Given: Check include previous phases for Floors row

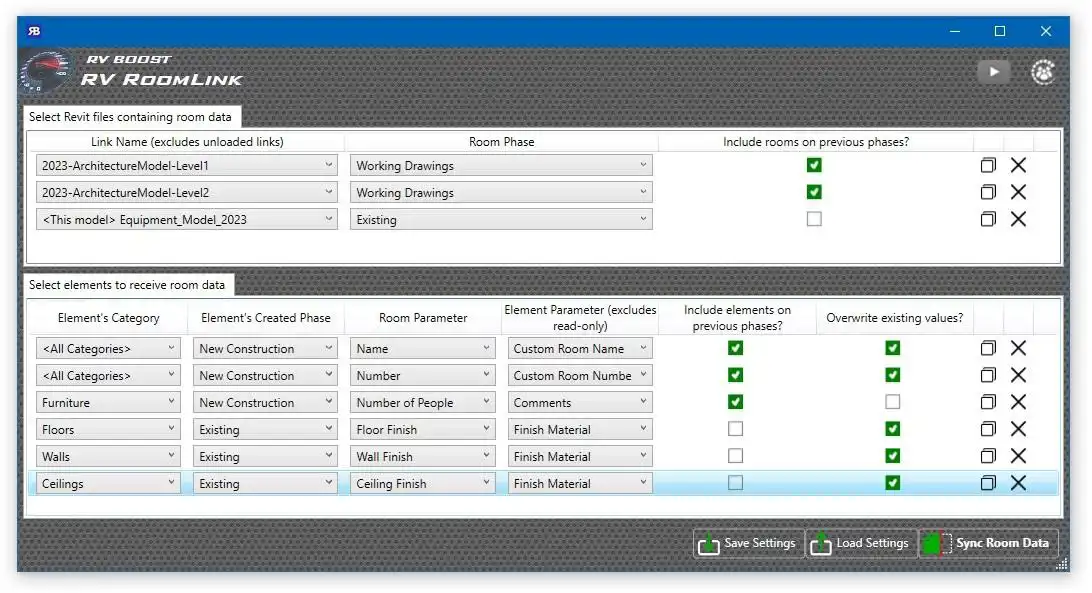Looking at the screenshot, I should [x=735, y=429].
